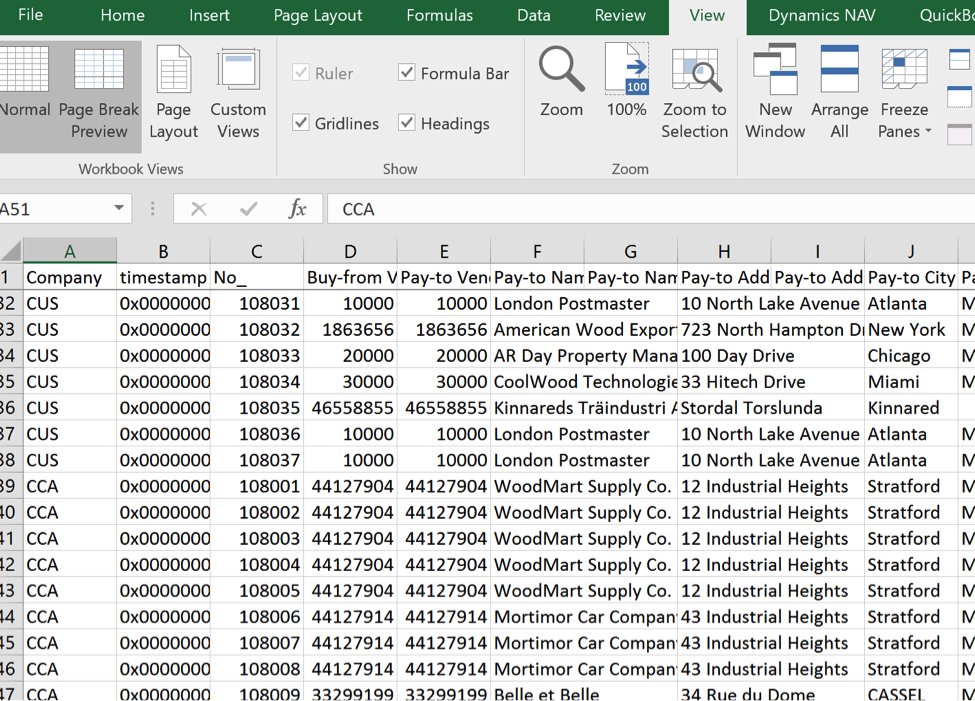Open the File tab
This screenshot has width=975, height=701.
(30, 15)
